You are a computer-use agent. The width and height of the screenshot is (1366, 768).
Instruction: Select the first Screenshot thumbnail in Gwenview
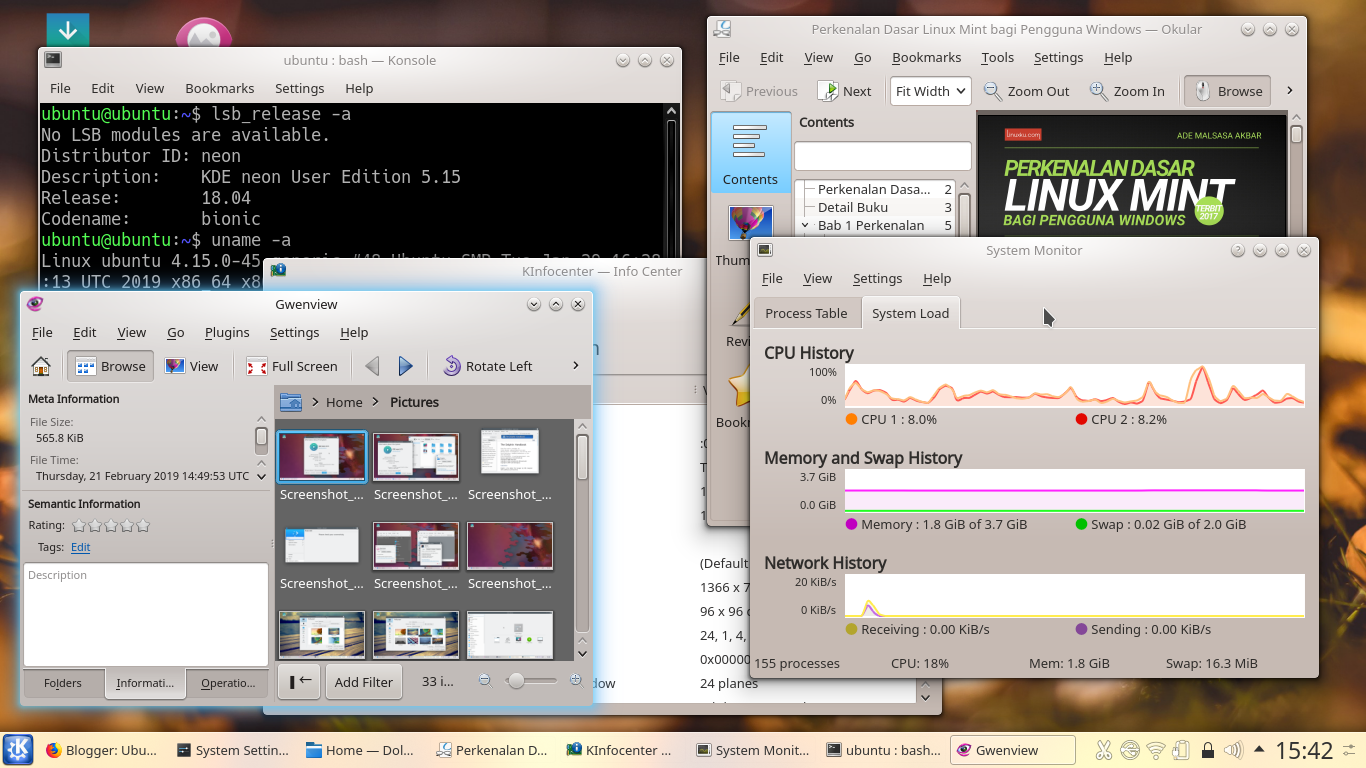coord(321,455)
